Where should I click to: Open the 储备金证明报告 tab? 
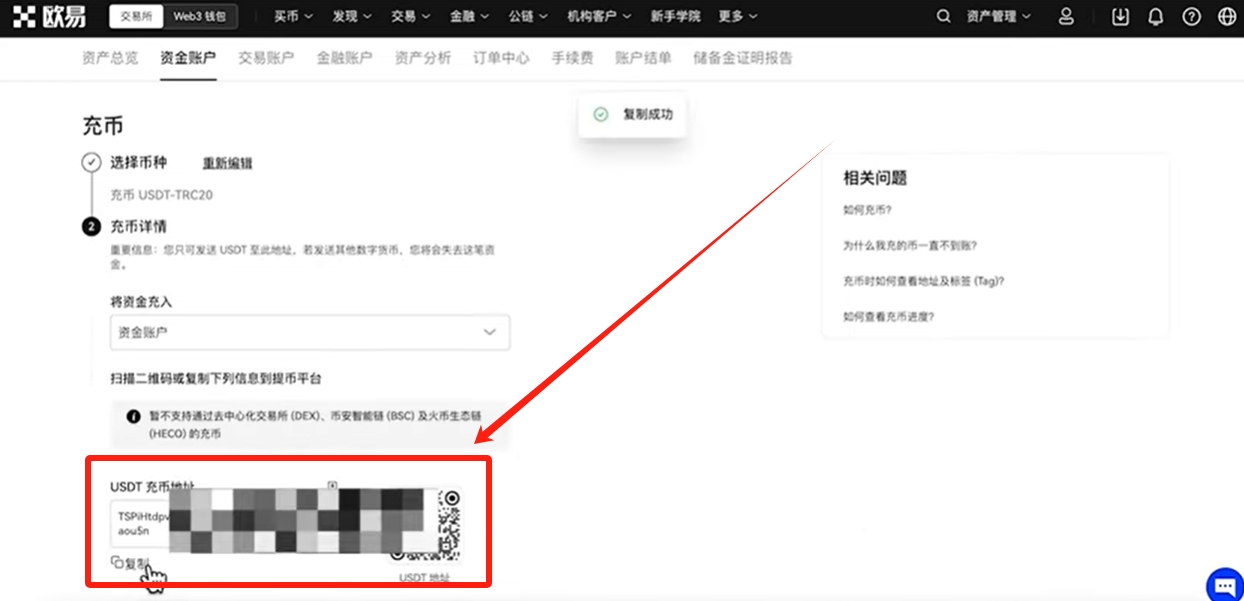click(x=743, y=58)
